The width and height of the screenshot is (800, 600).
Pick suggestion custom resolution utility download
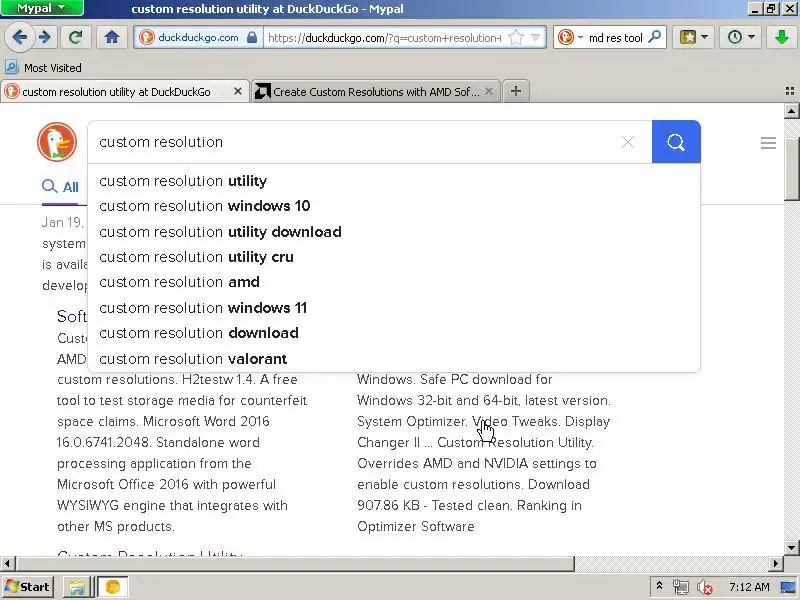[x=394, y=232]
